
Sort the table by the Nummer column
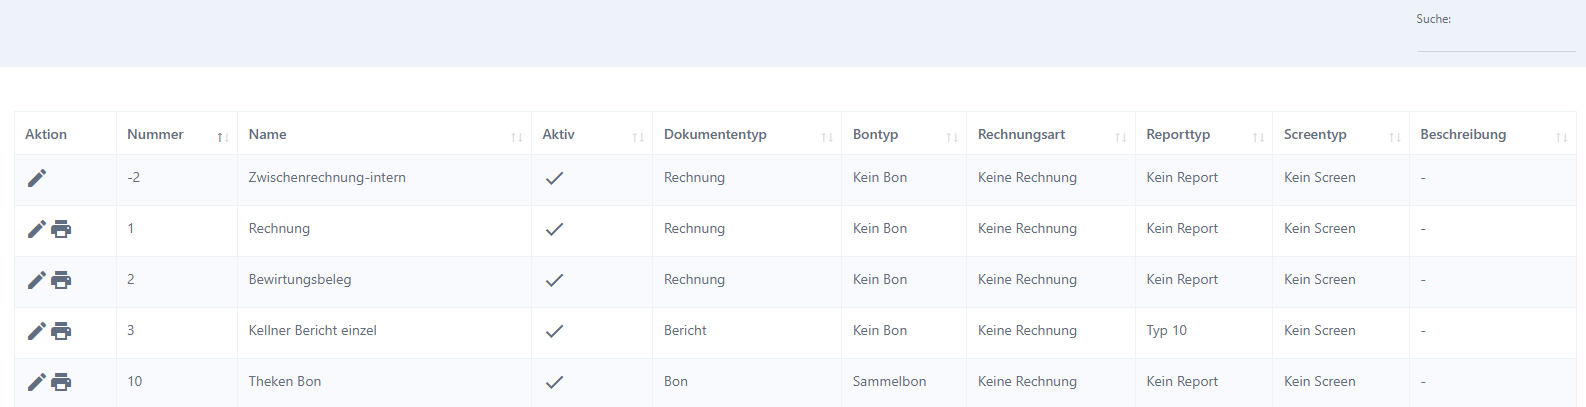coord(177,134)
